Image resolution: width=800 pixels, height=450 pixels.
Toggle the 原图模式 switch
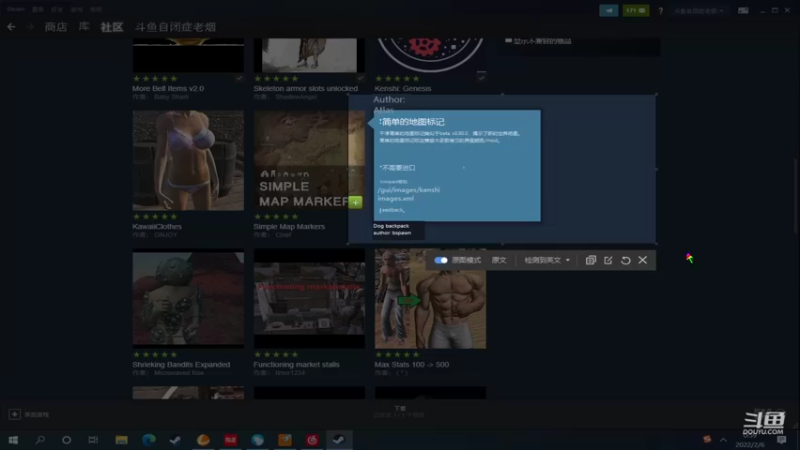[441, 260]
